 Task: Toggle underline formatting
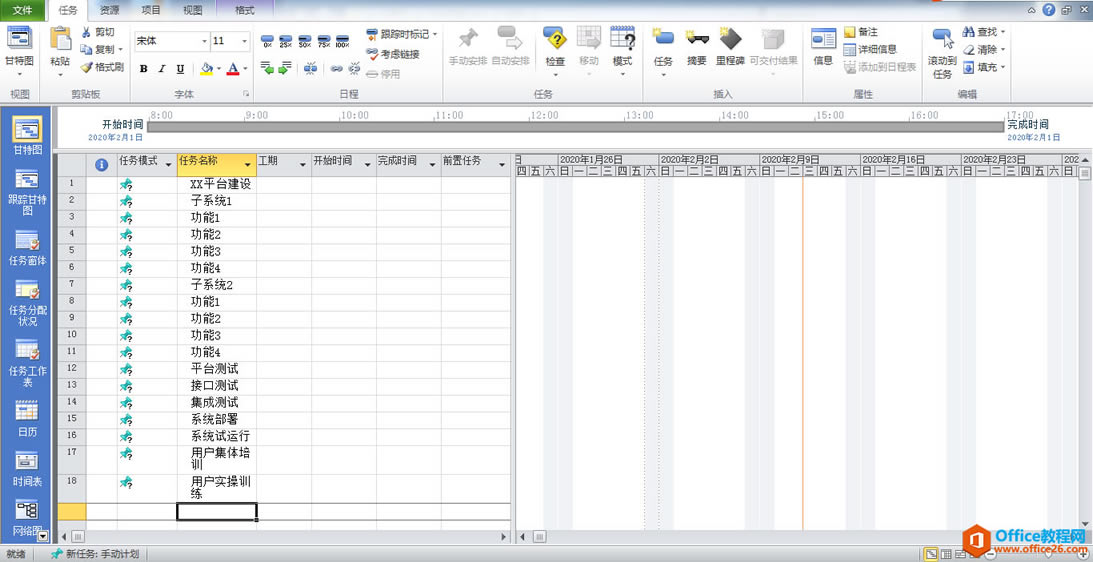(180, 69)
